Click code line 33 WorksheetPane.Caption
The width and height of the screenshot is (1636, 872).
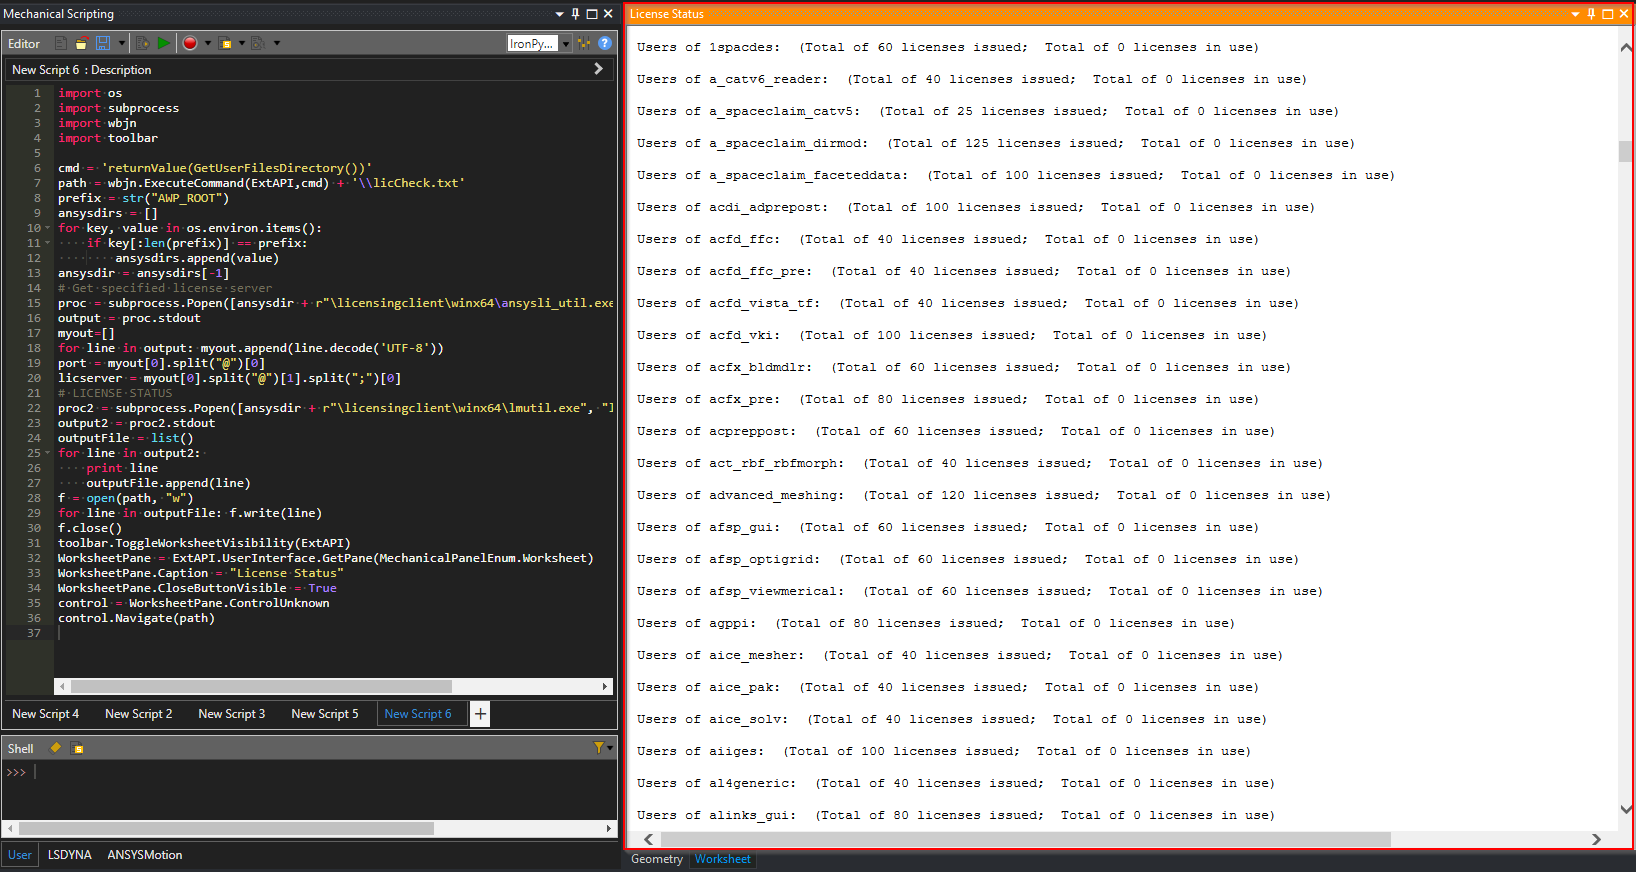click(x=200, y=573)
